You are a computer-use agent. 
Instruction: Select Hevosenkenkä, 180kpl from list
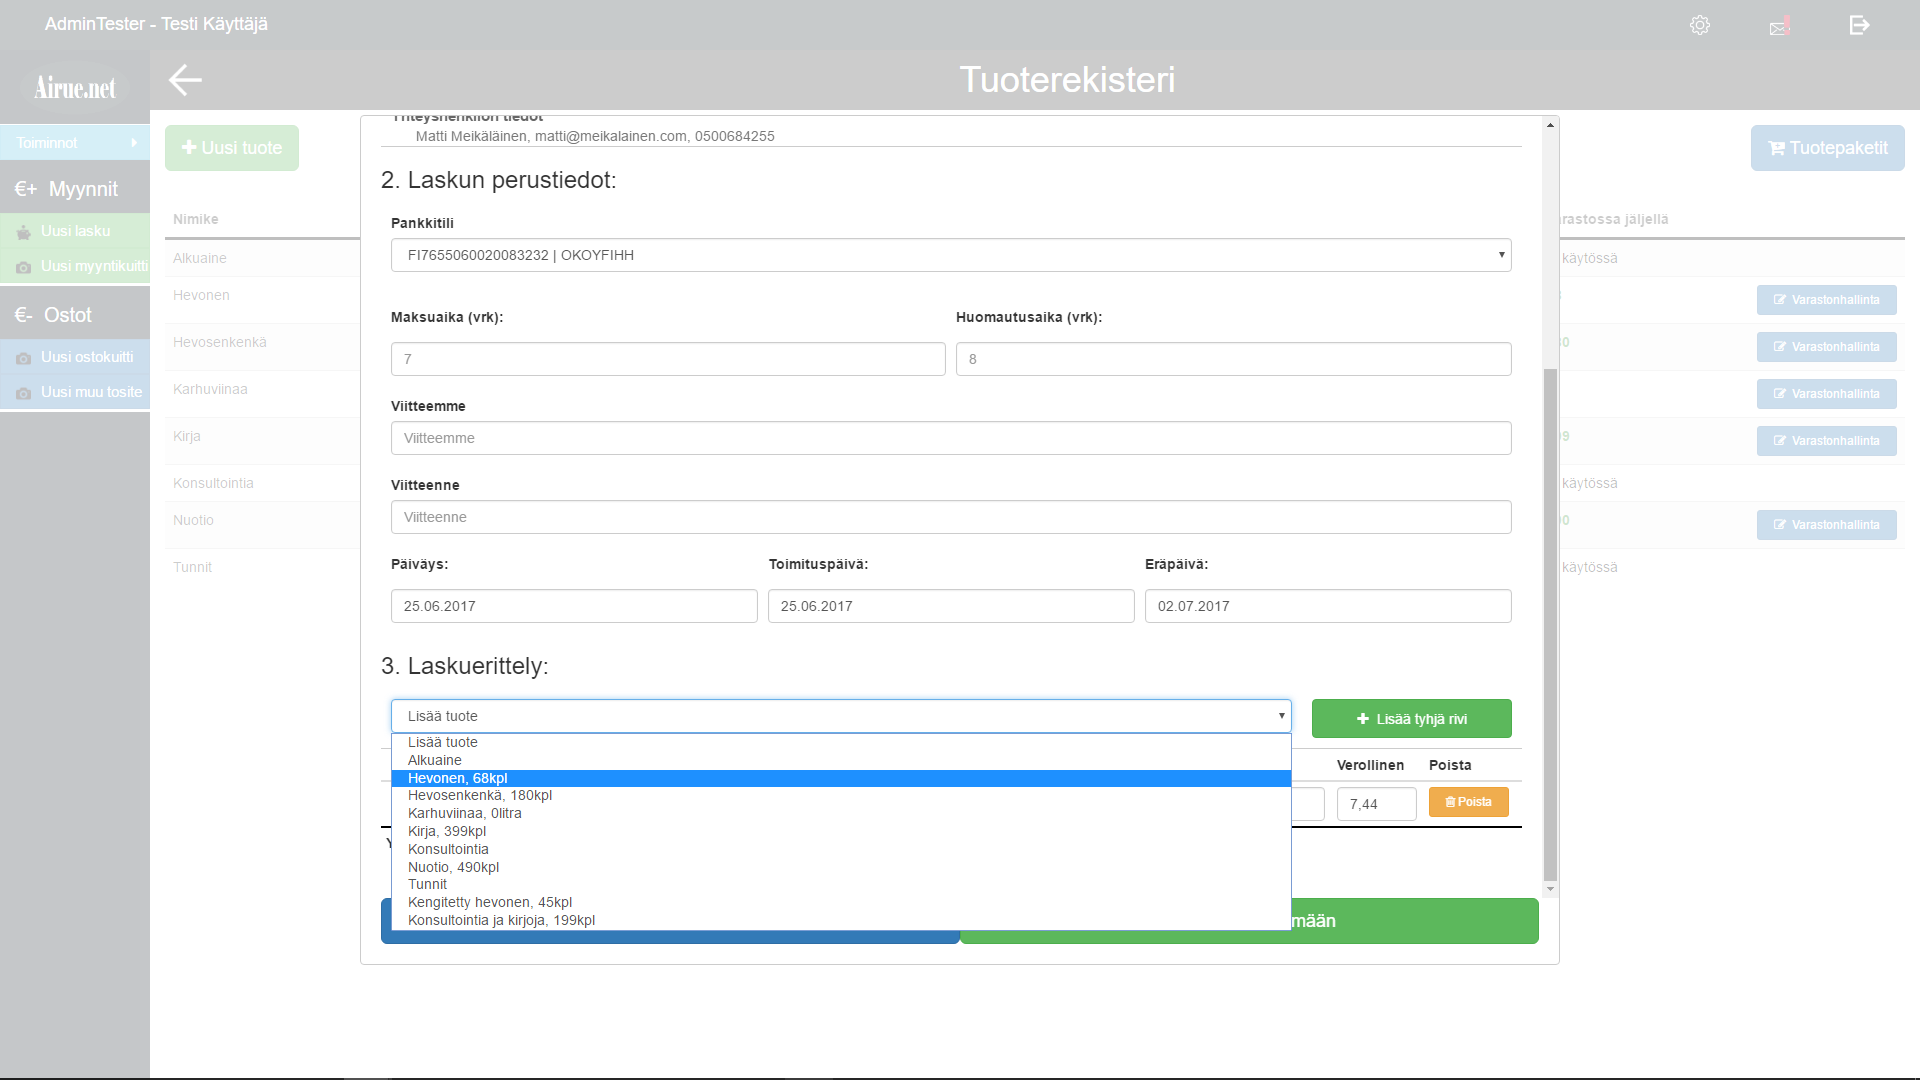pyautogui.click(x=480, y=796)
